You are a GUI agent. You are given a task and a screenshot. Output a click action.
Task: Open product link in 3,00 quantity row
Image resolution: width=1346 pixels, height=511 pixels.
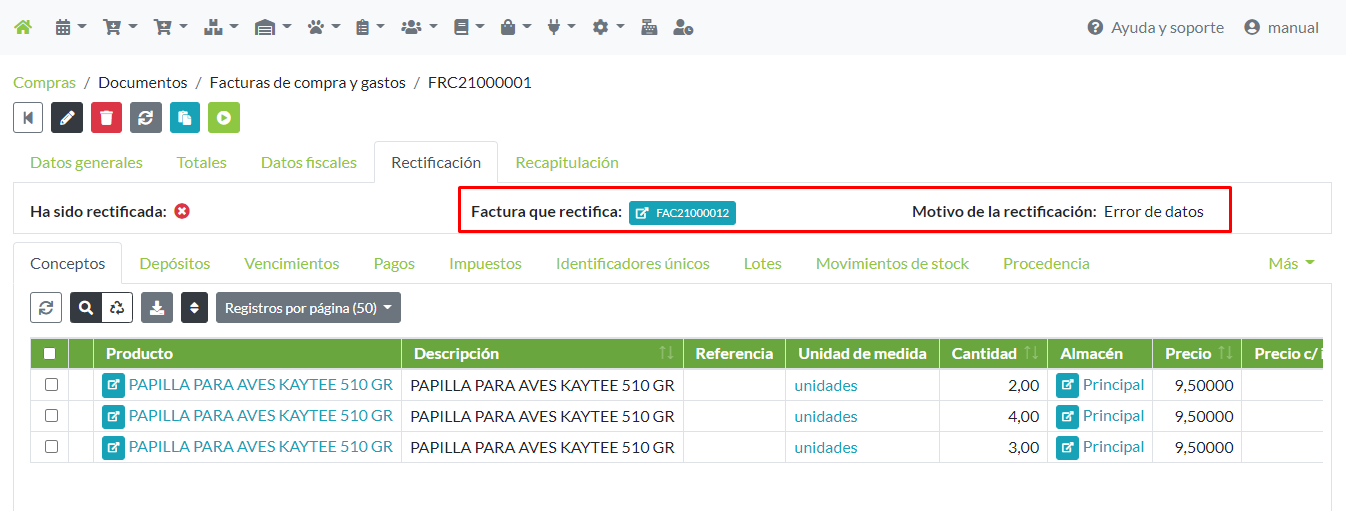[260, 447]
